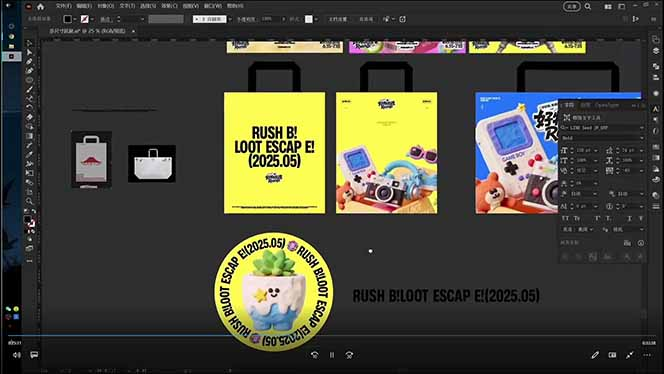Select the Pen tool

tap(29, 62)
